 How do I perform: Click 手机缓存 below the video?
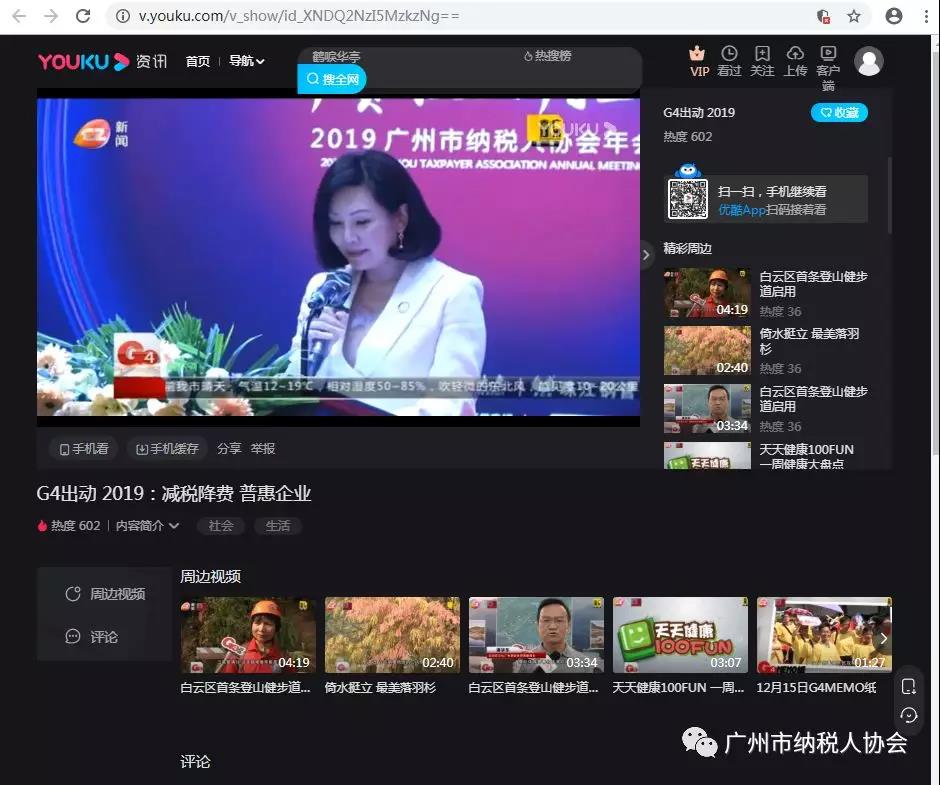click(x=167, y=449)
